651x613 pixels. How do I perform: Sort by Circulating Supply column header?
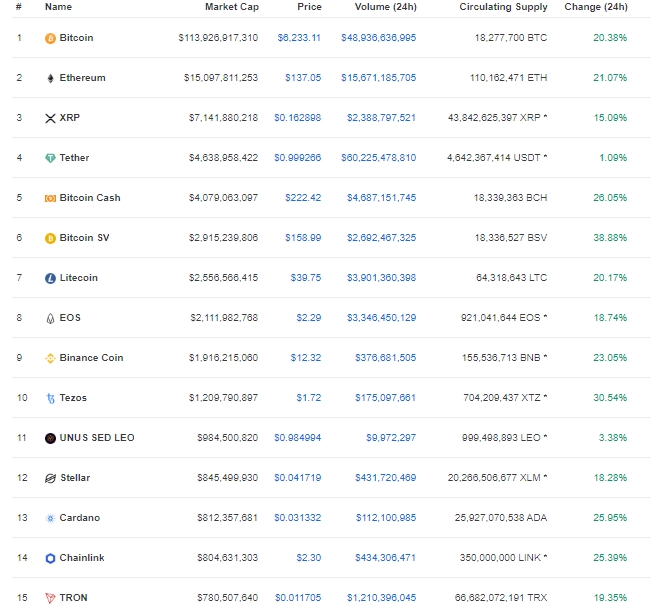(x=503, y=7)
